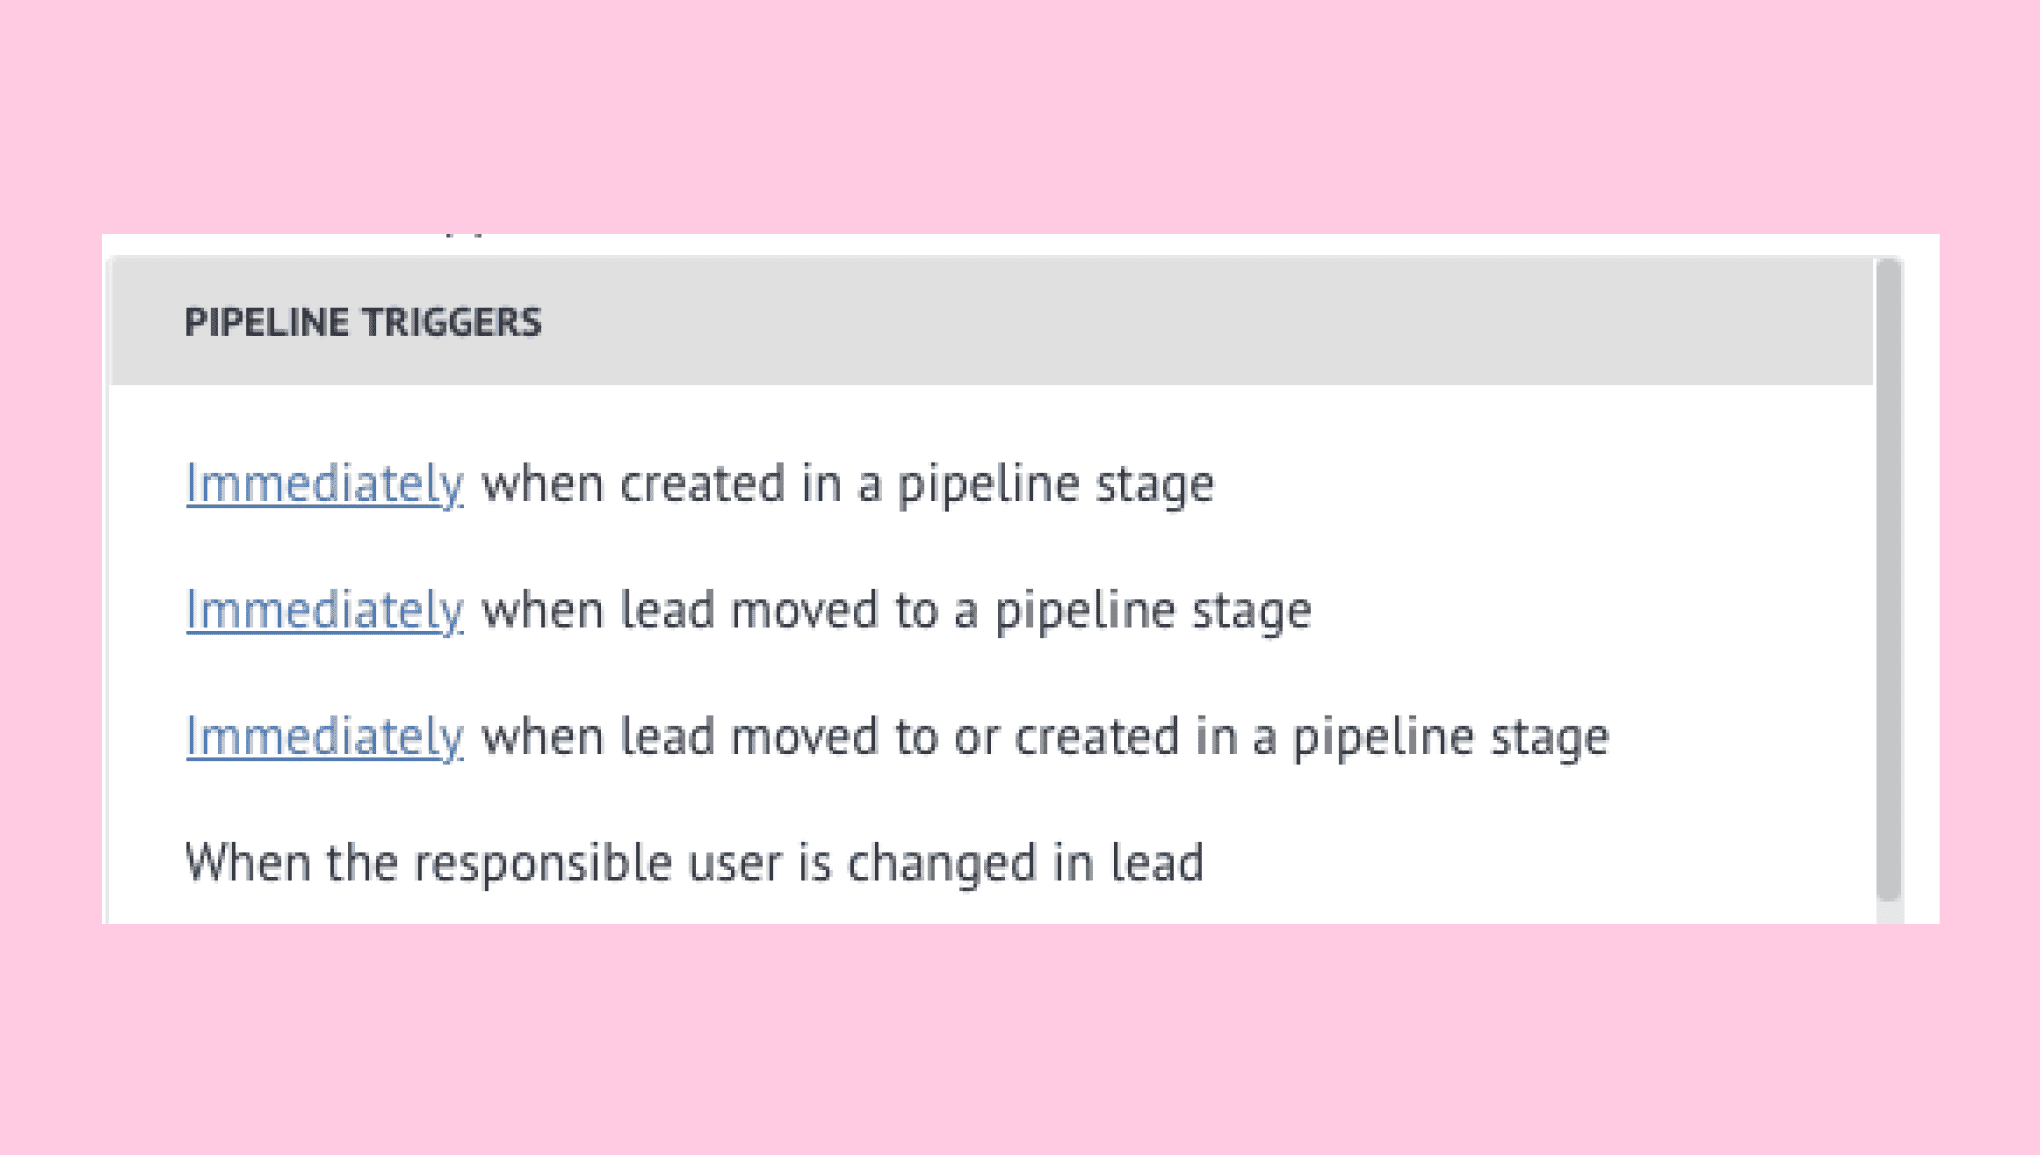Click empty area right of first trigger option
This screenshot has width=2040, height=1155.
(x=1540, y=485)
